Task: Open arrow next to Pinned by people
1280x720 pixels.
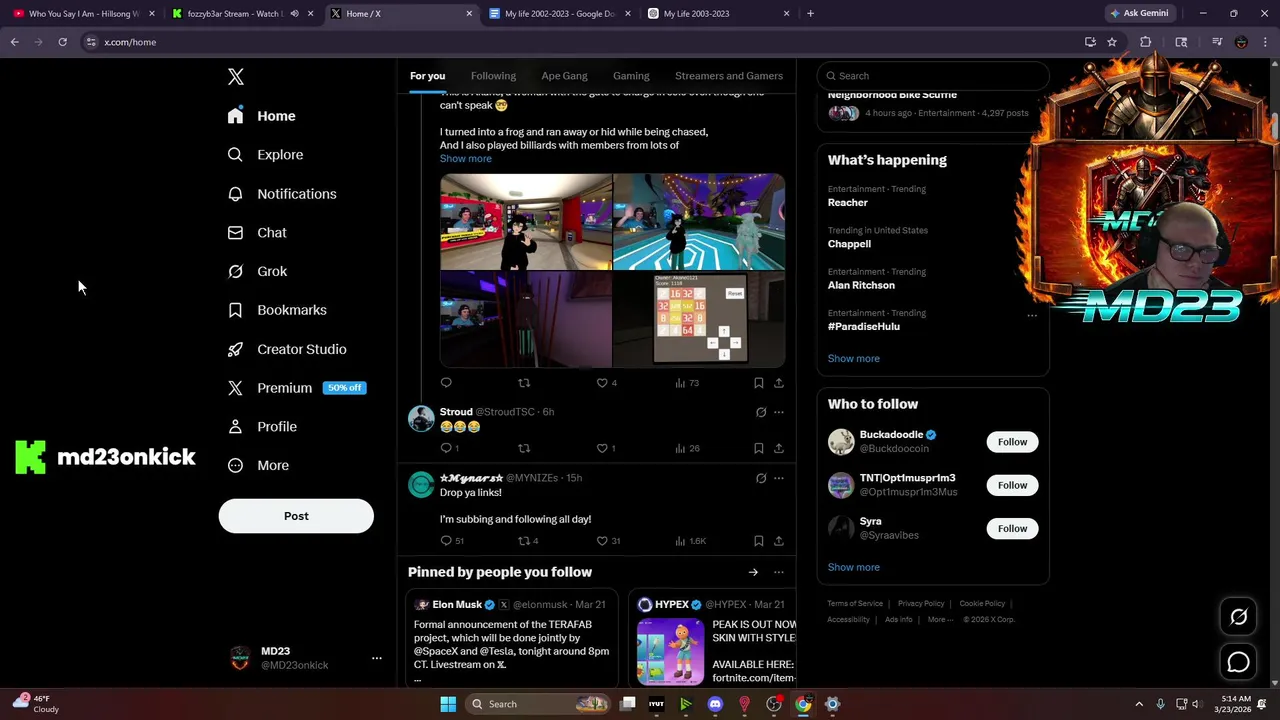Action: click(x=753, y=572)
